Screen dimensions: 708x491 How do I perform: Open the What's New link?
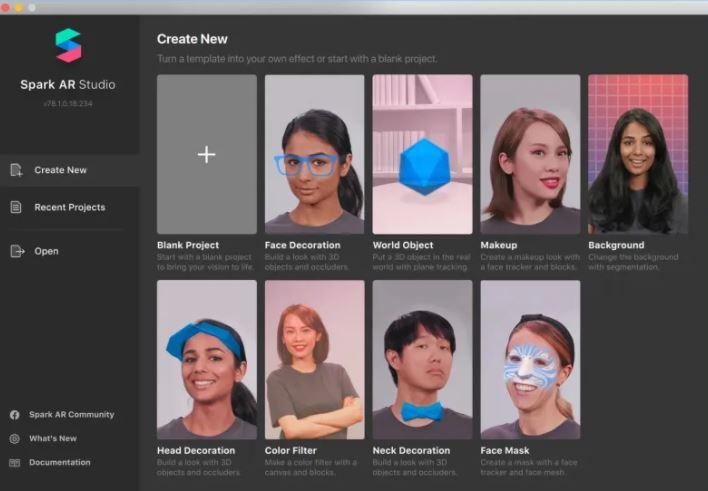coord(53,438)
